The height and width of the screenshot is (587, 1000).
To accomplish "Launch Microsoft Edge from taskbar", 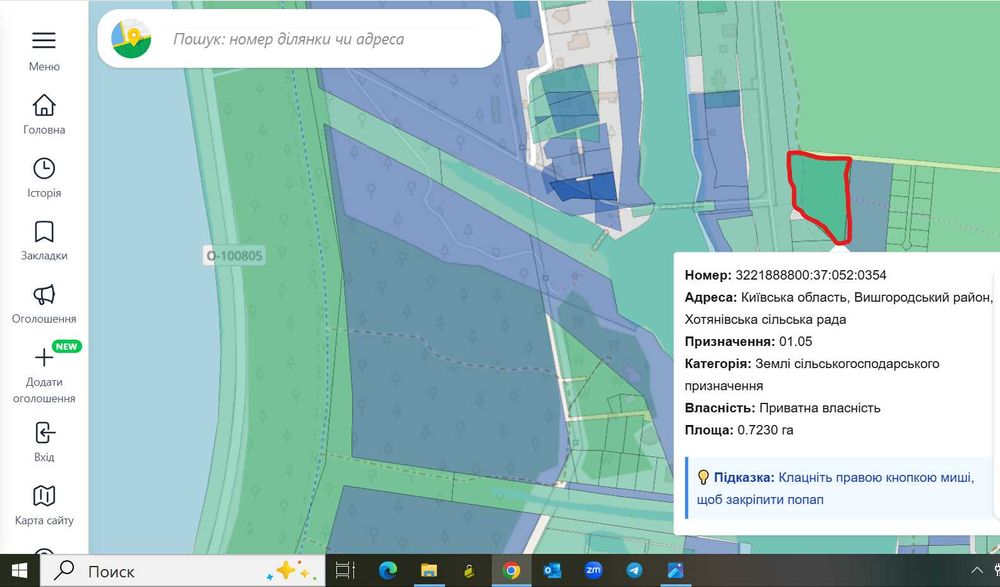I will coord(387,570).
